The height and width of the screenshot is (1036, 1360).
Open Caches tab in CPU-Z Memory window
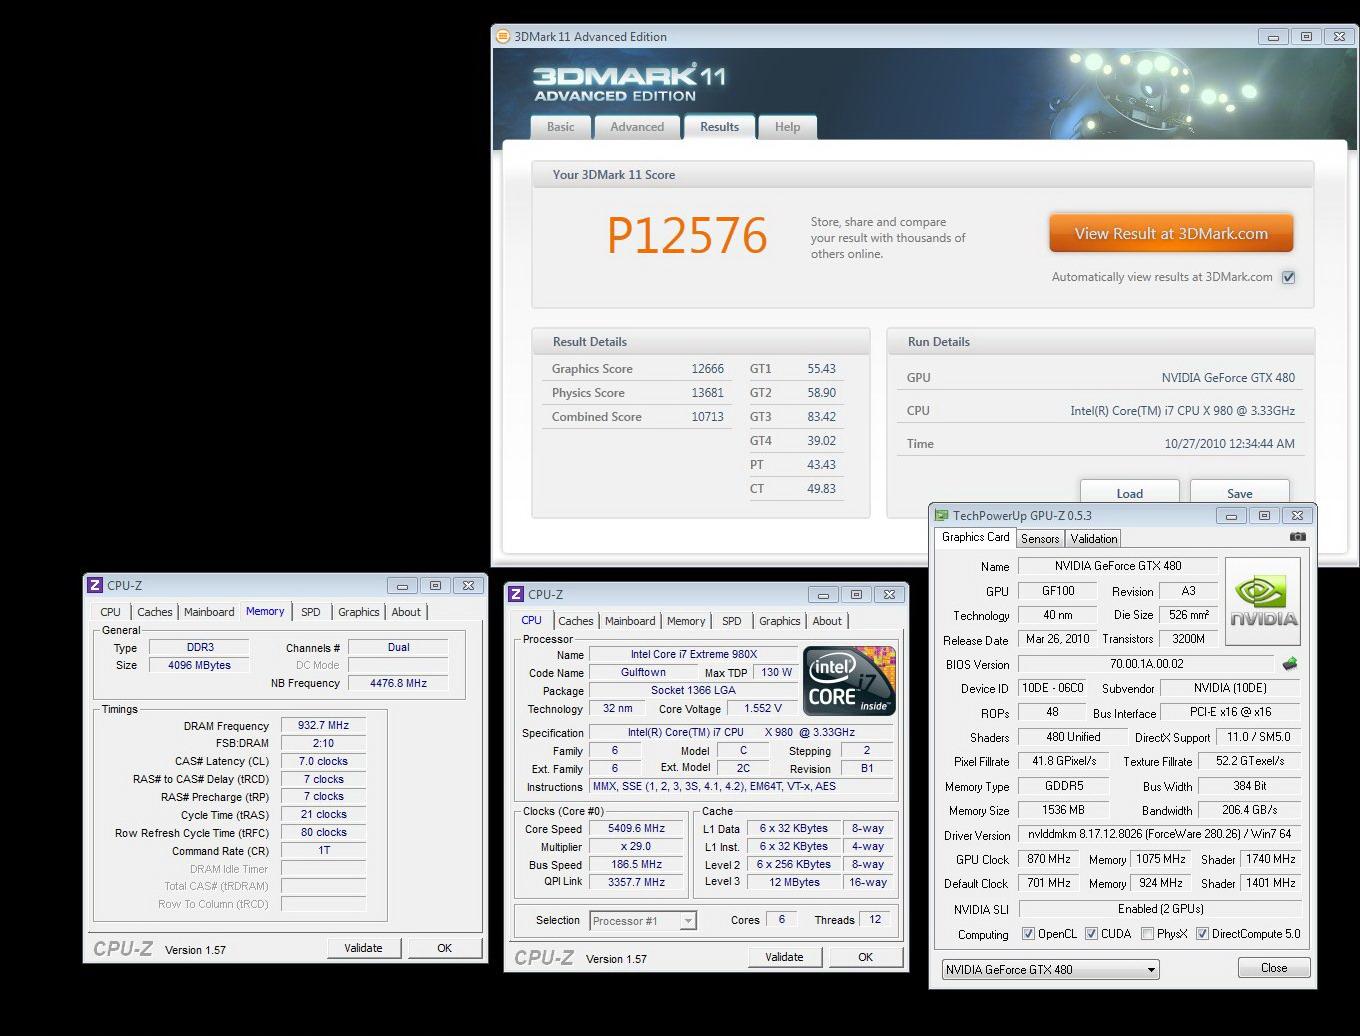155,612
